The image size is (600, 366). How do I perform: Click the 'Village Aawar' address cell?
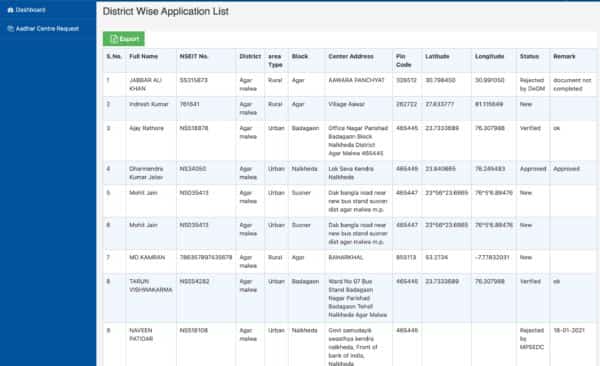pyautogui.click(x=346, y=104)
